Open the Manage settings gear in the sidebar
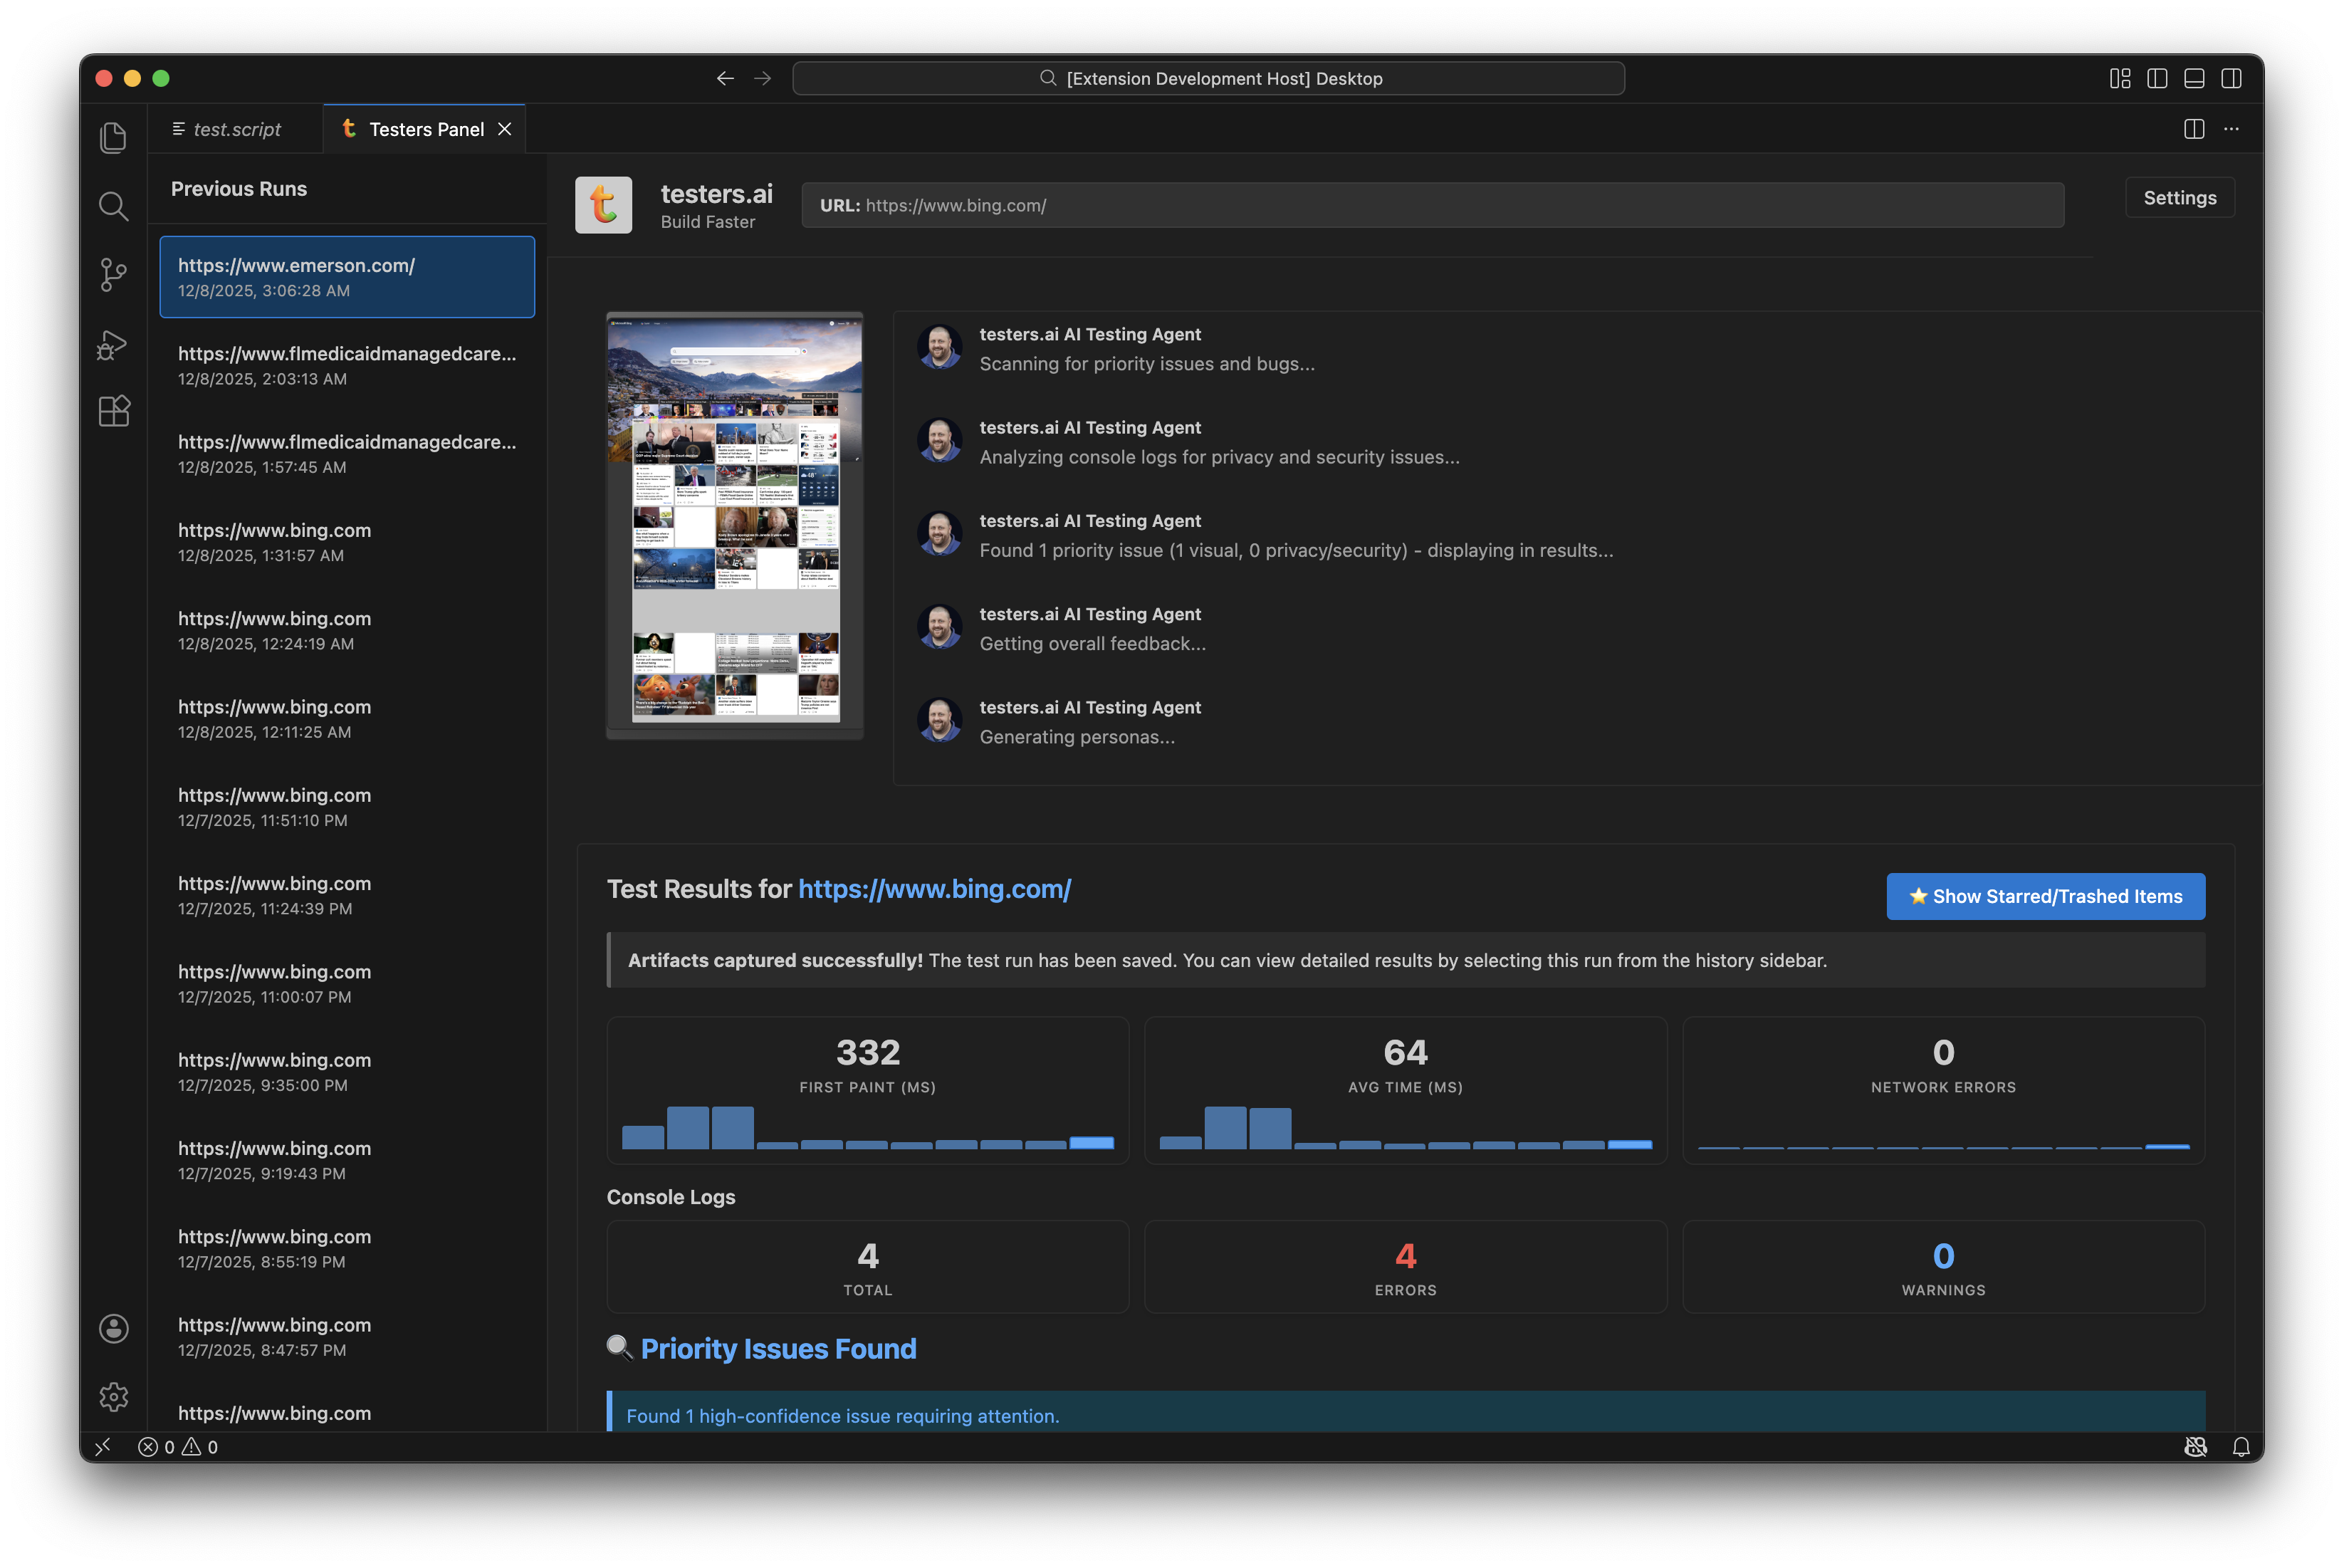This screenshot has height=1568, width=2344. 113,1397
